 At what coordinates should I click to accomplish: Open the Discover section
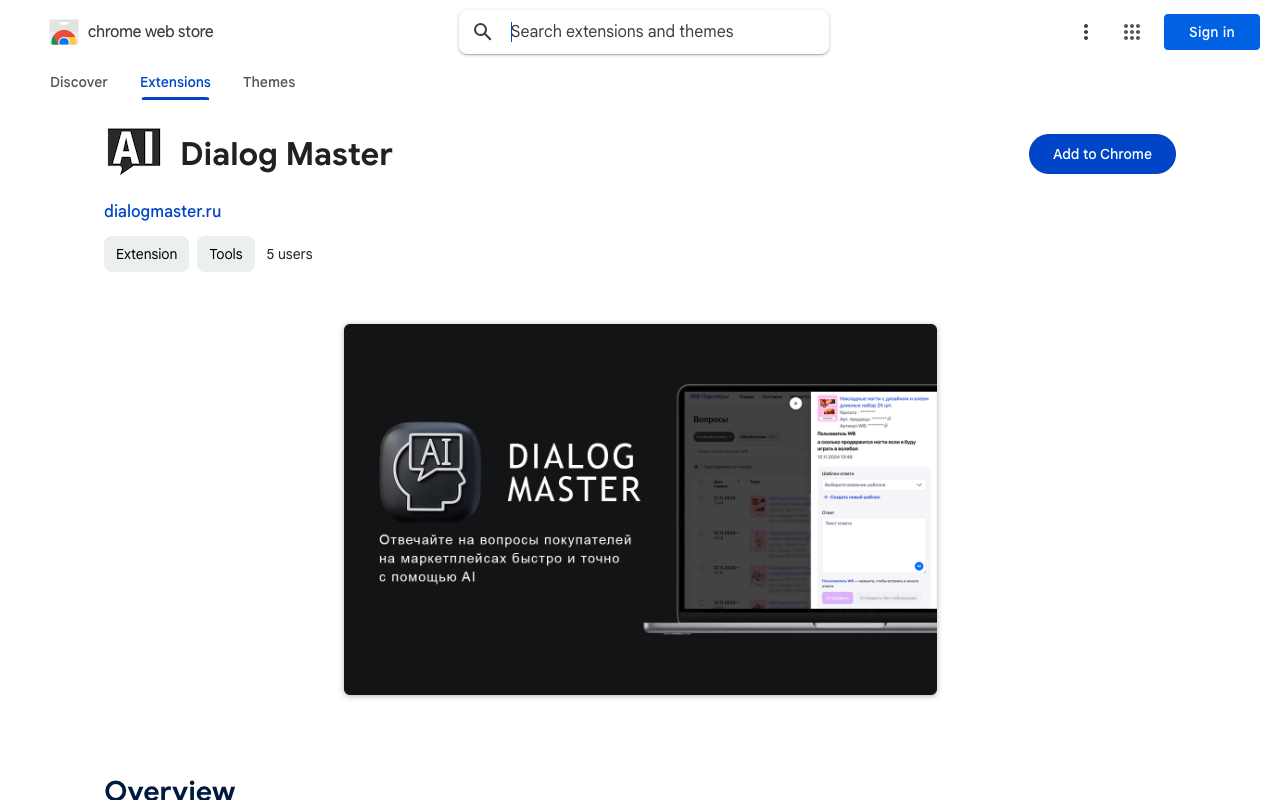pos(78,82)
